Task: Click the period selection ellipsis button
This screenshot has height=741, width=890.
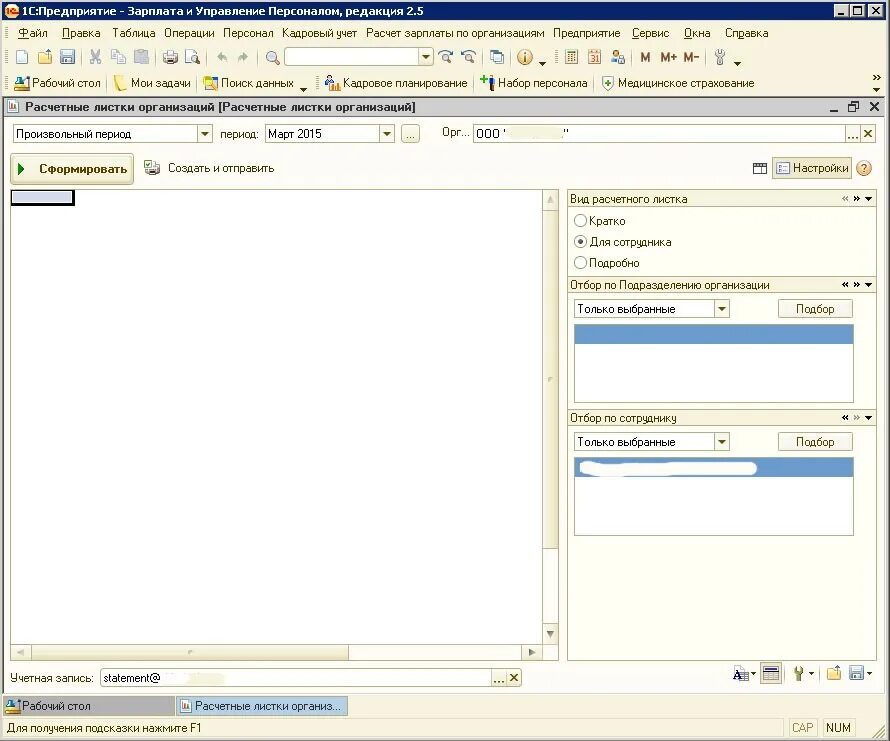Action: (410, 134)
